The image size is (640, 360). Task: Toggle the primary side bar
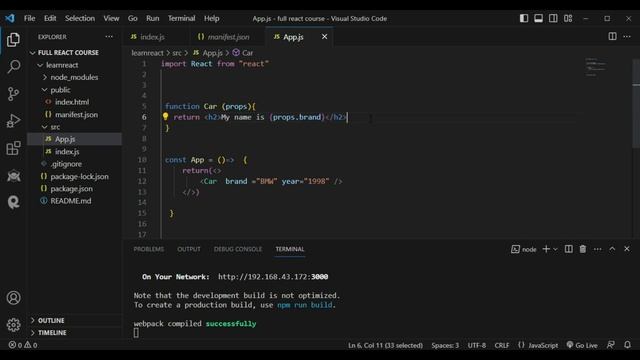pos(524,18)
